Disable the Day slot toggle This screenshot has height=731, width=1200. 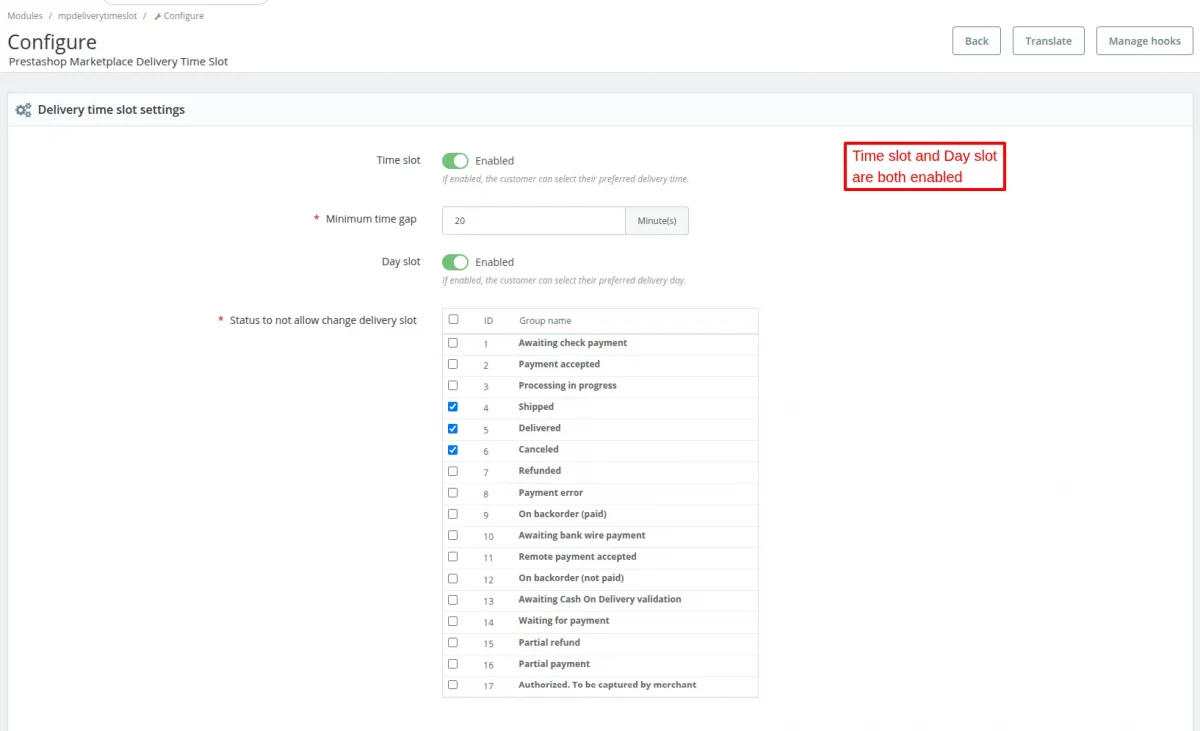click(x=455, y=262)
